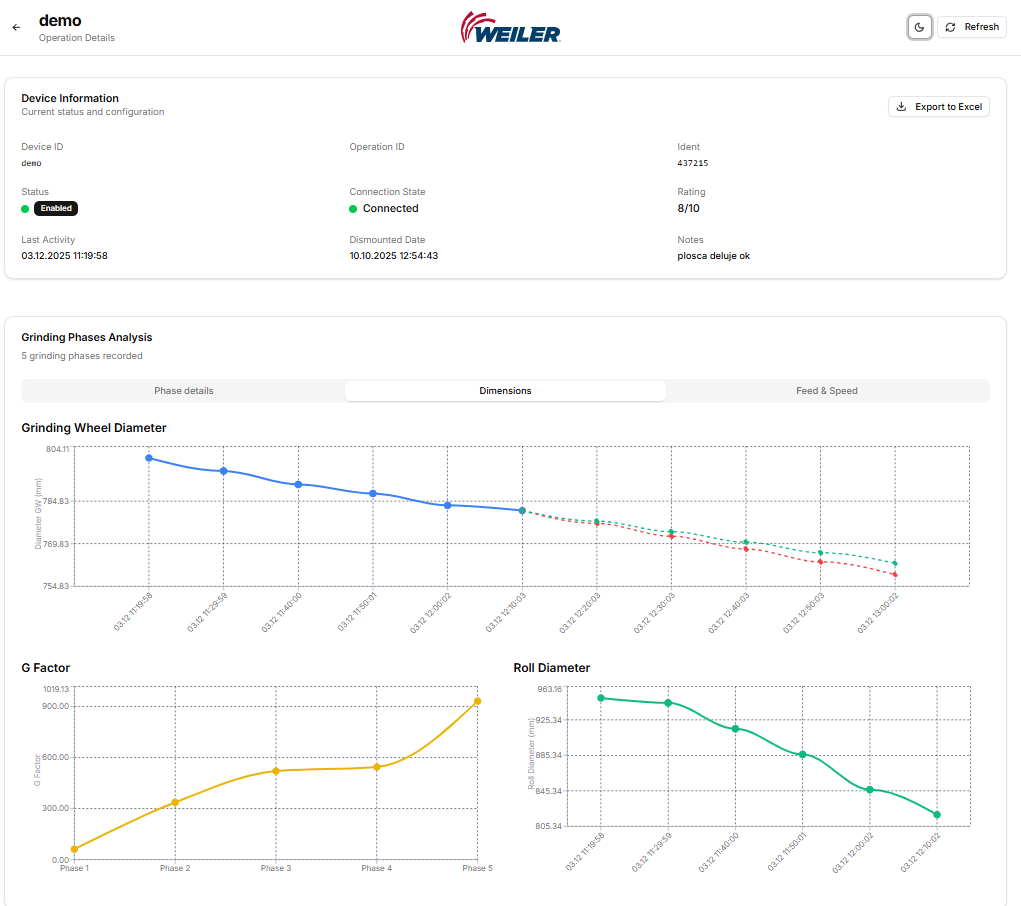The width and height of the screenshot is (1021, 906).
Task: Click first blue point on Grinding Wheel chart
Action: tap(149, 458)
